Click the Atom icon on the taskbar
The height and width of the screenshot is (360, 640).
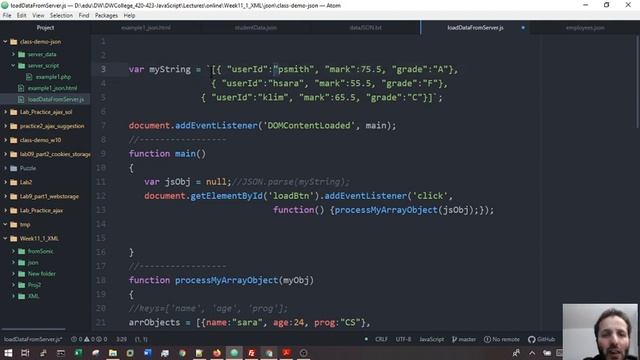click(234, 353)
